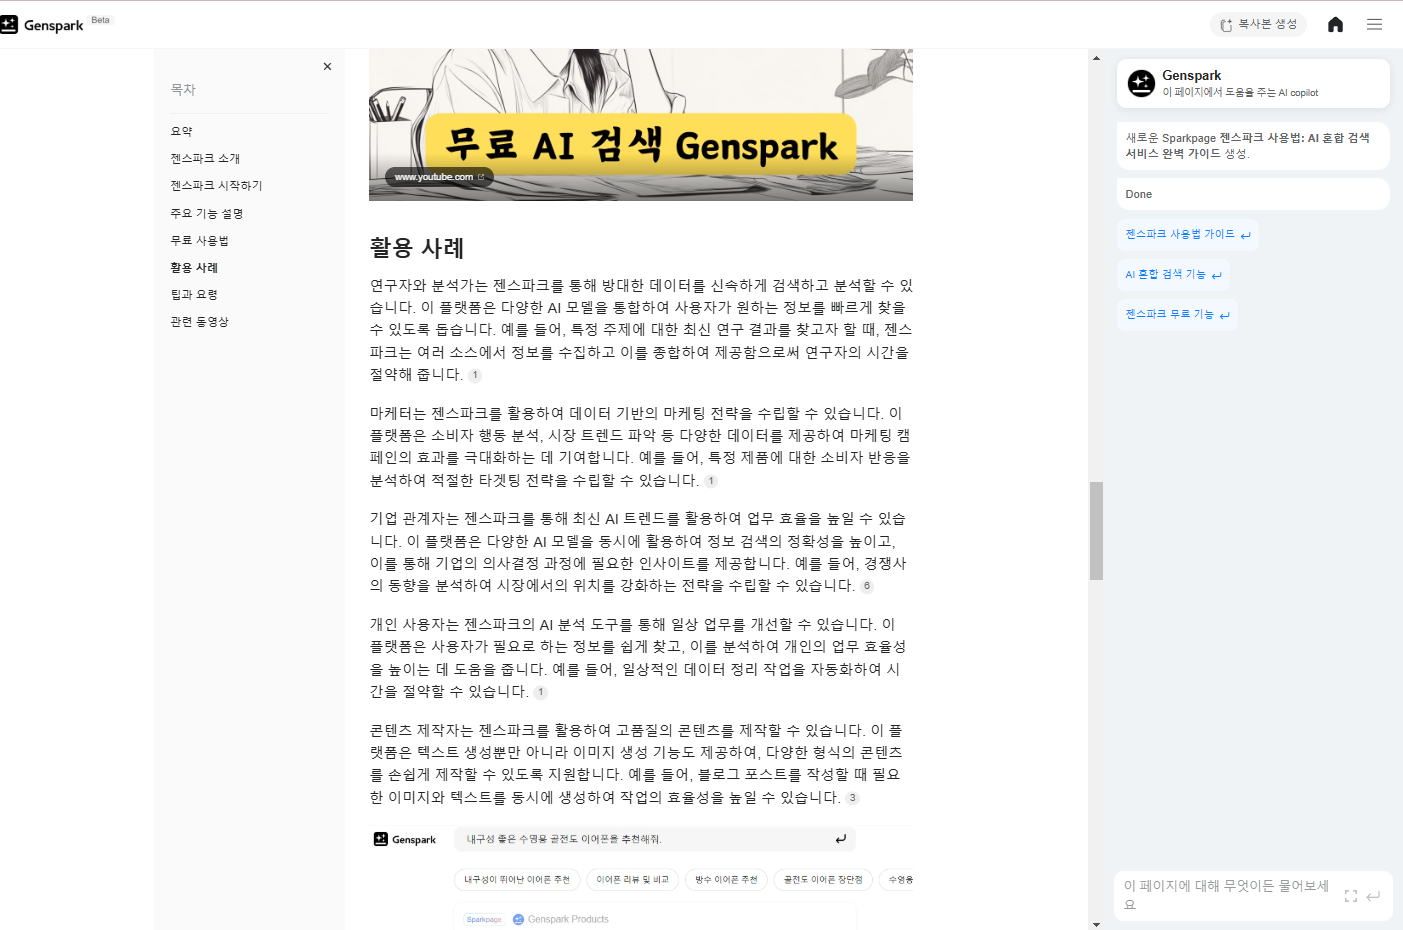
Task: Click citation 1 after 절약해 줍니다
Action: 475,376
